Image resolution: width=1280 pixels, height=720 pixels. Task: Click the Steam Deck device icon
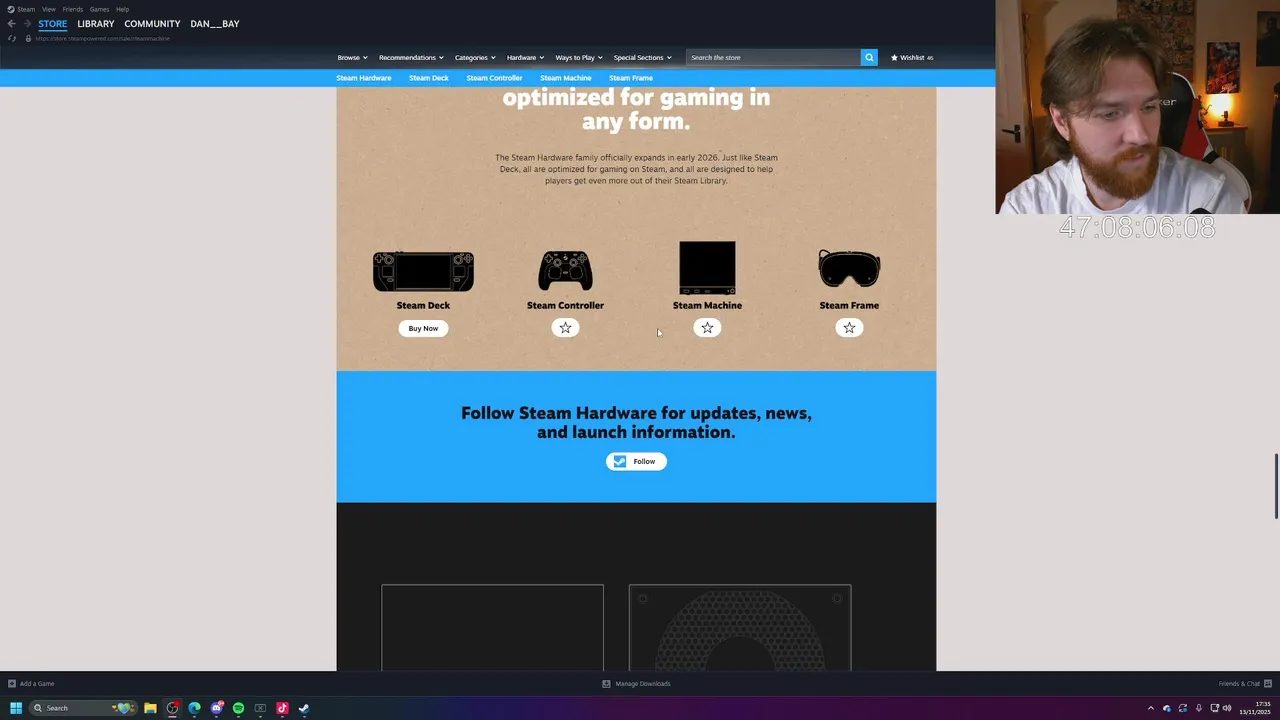tap(423, 271)
